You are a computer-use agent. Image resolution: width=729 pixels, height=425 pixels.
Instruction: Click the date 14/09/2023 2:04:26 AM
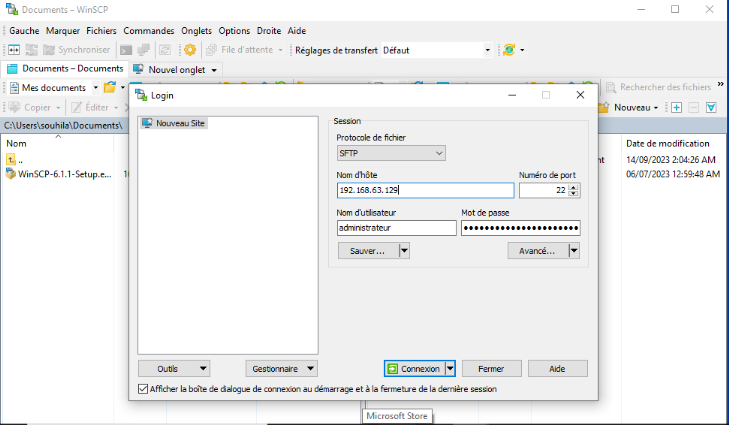tap(670, 159)
